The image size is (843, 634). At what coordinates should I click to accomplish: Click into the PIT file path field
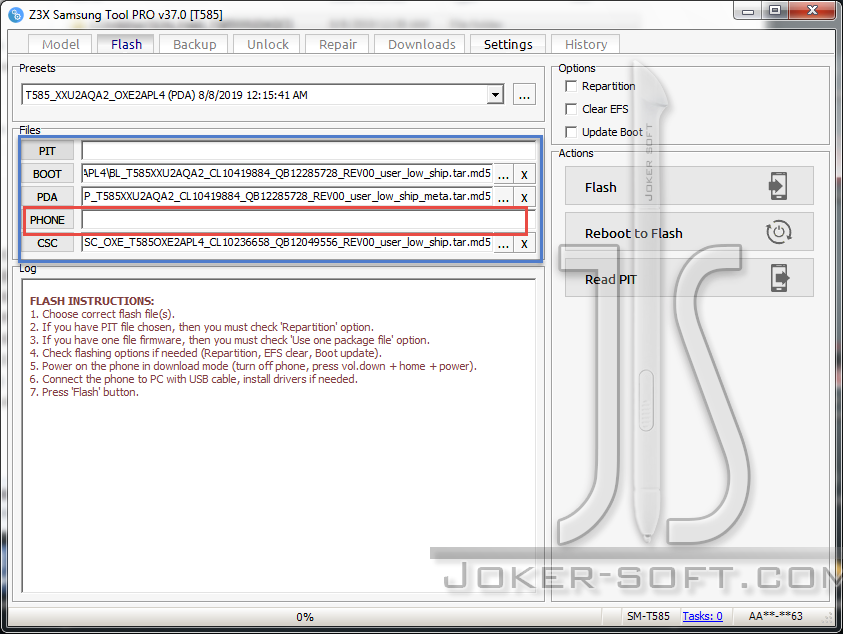[x=309, y=151]
